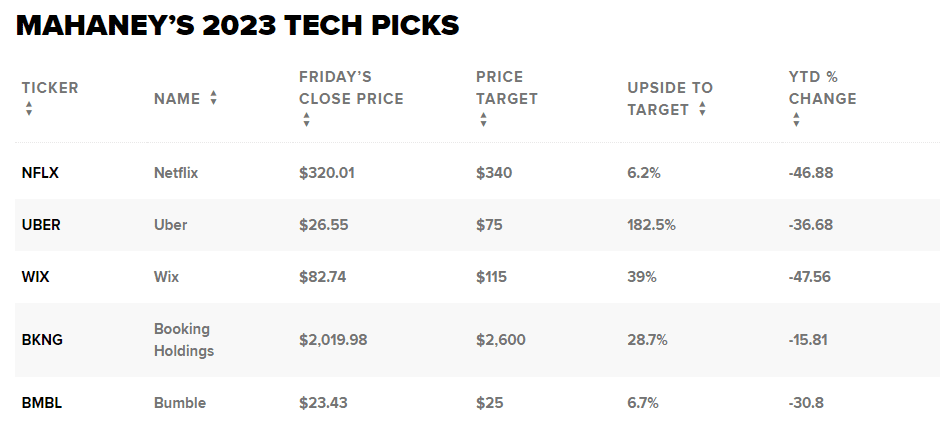Click the Mahaney's 2023 Tech Picks title

(237, 27)
